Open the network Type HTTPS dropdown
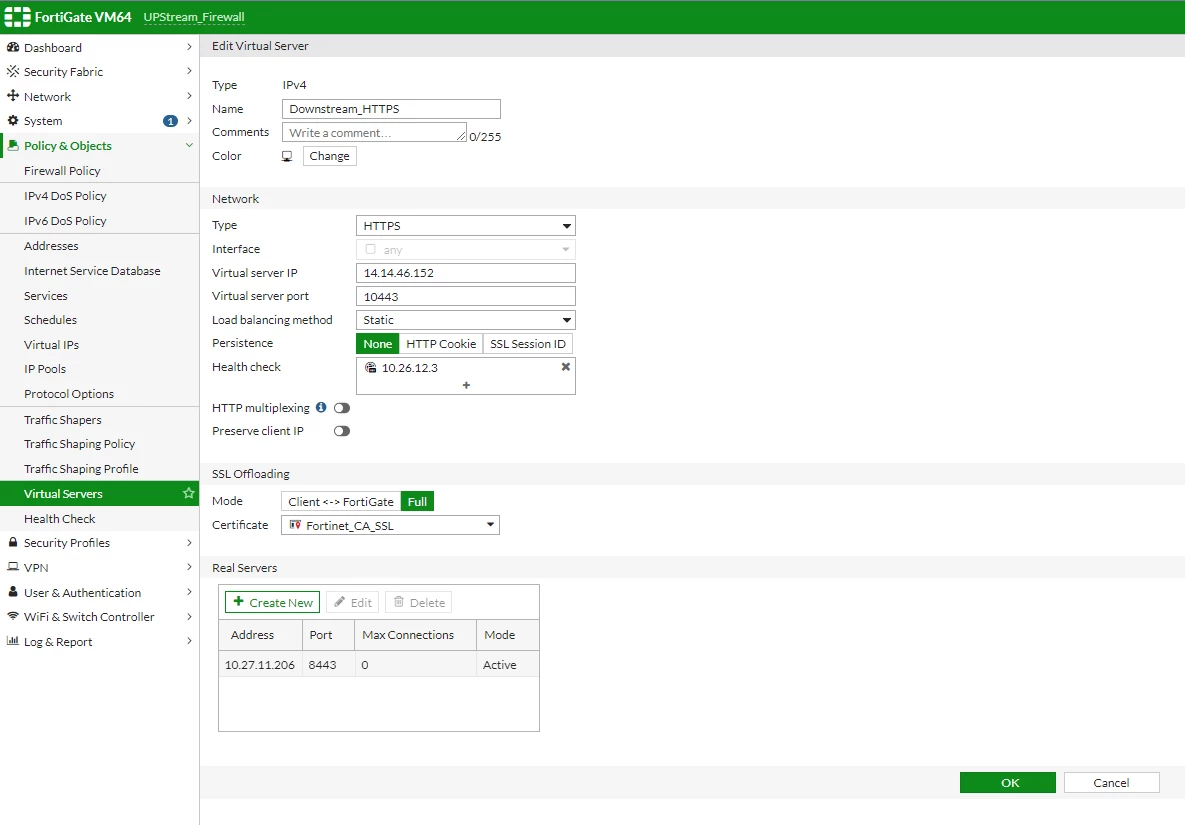 click(466, 226)
